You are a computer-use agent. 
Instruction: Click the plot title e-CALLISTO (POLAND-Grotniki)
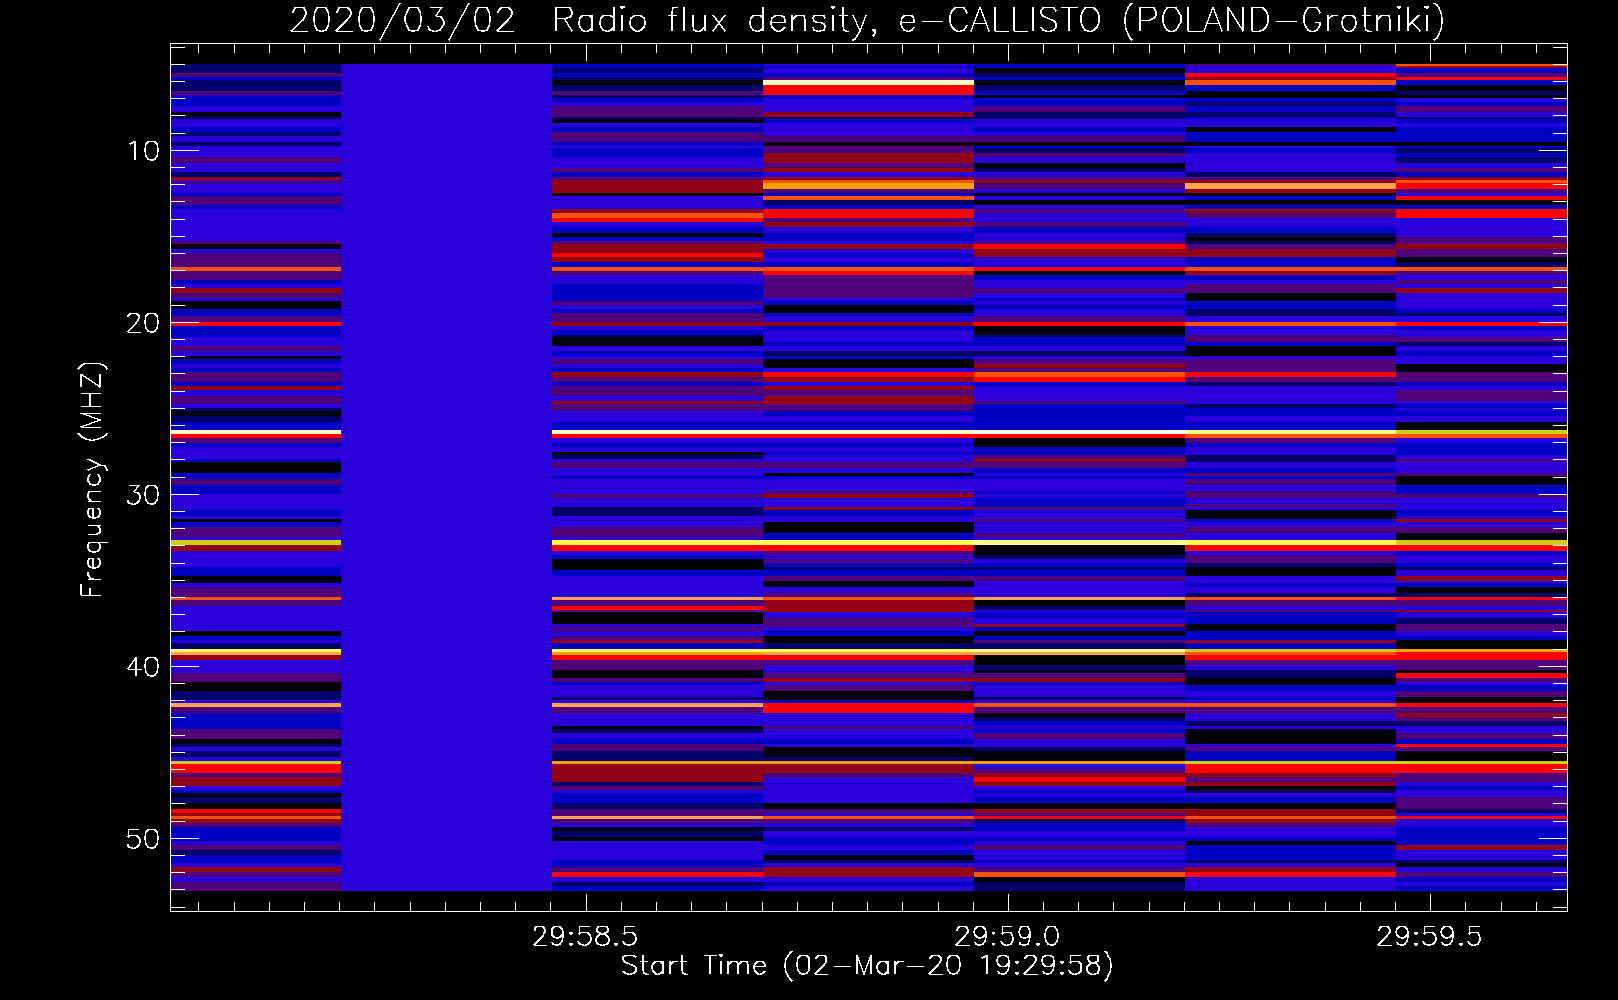[1172, 20]
